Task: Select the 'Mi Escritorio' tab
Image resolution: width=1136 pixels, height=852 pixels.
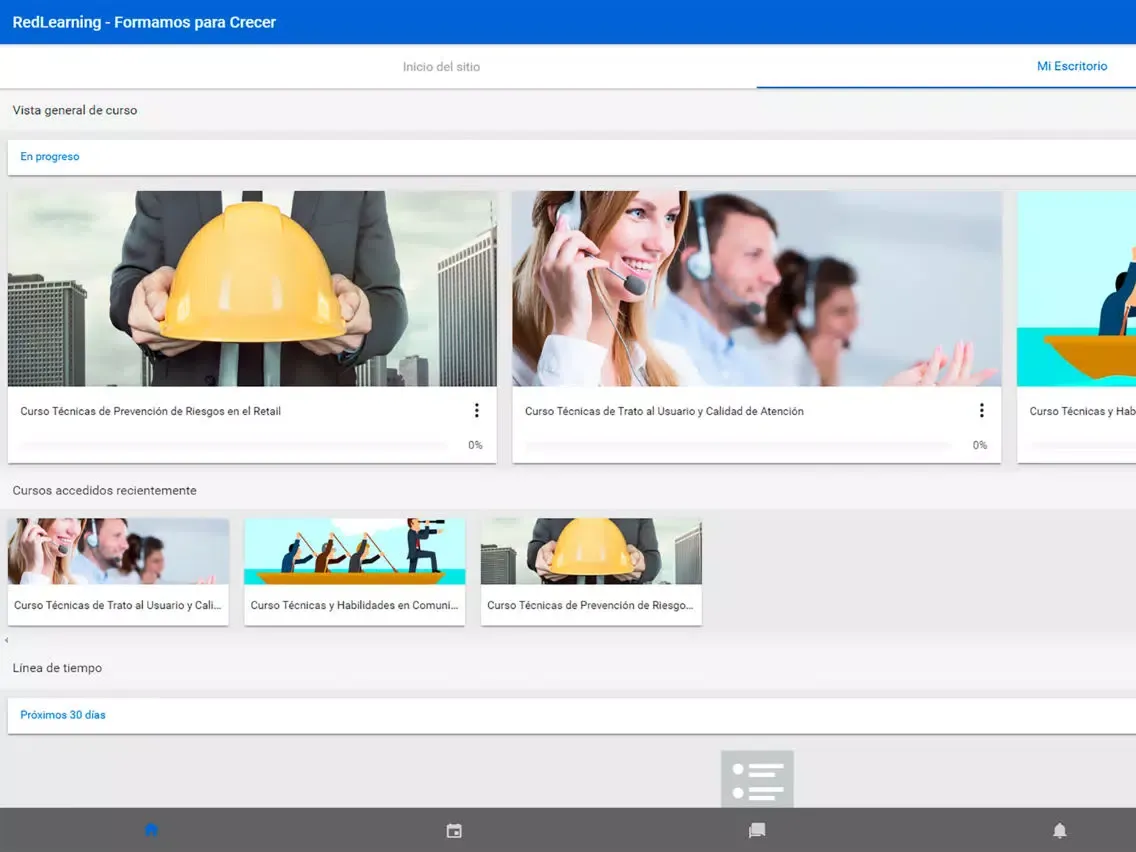Action: pyautogui.click(x=1071, y=67)
